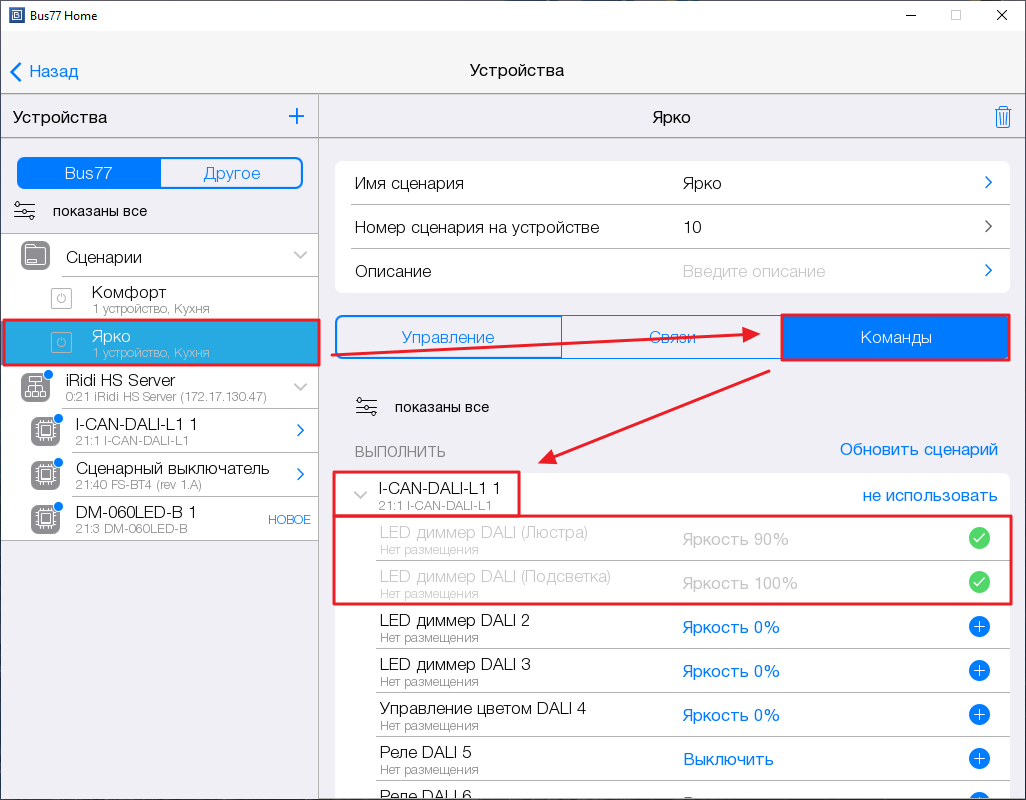Open the Связи tab
This screenshot has width=1026, height=800.
click(x=671, y=338)
